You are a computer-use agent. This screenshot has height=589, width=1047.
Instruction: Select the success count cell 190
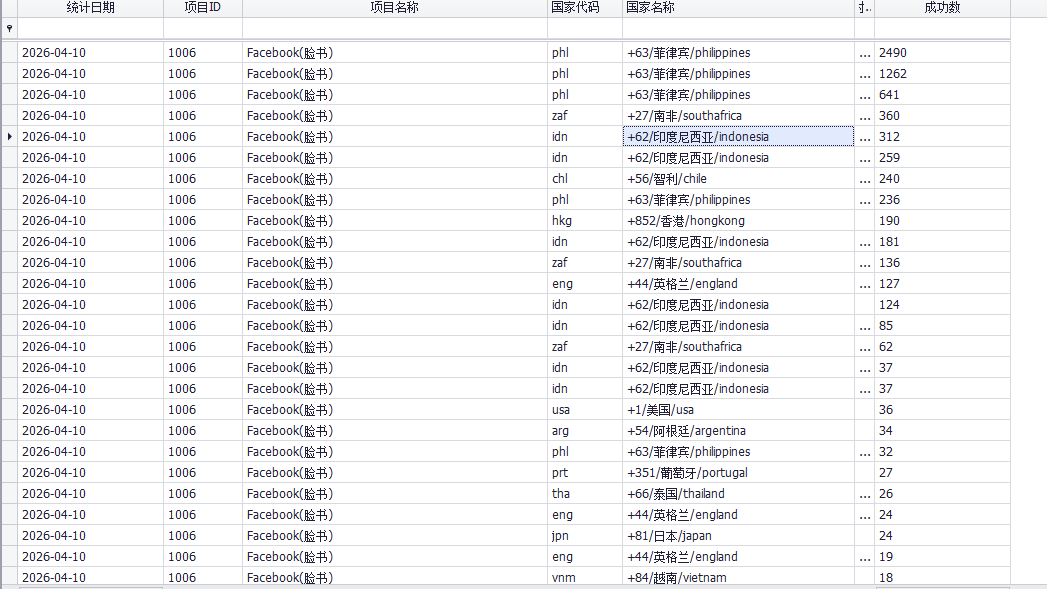942,220
